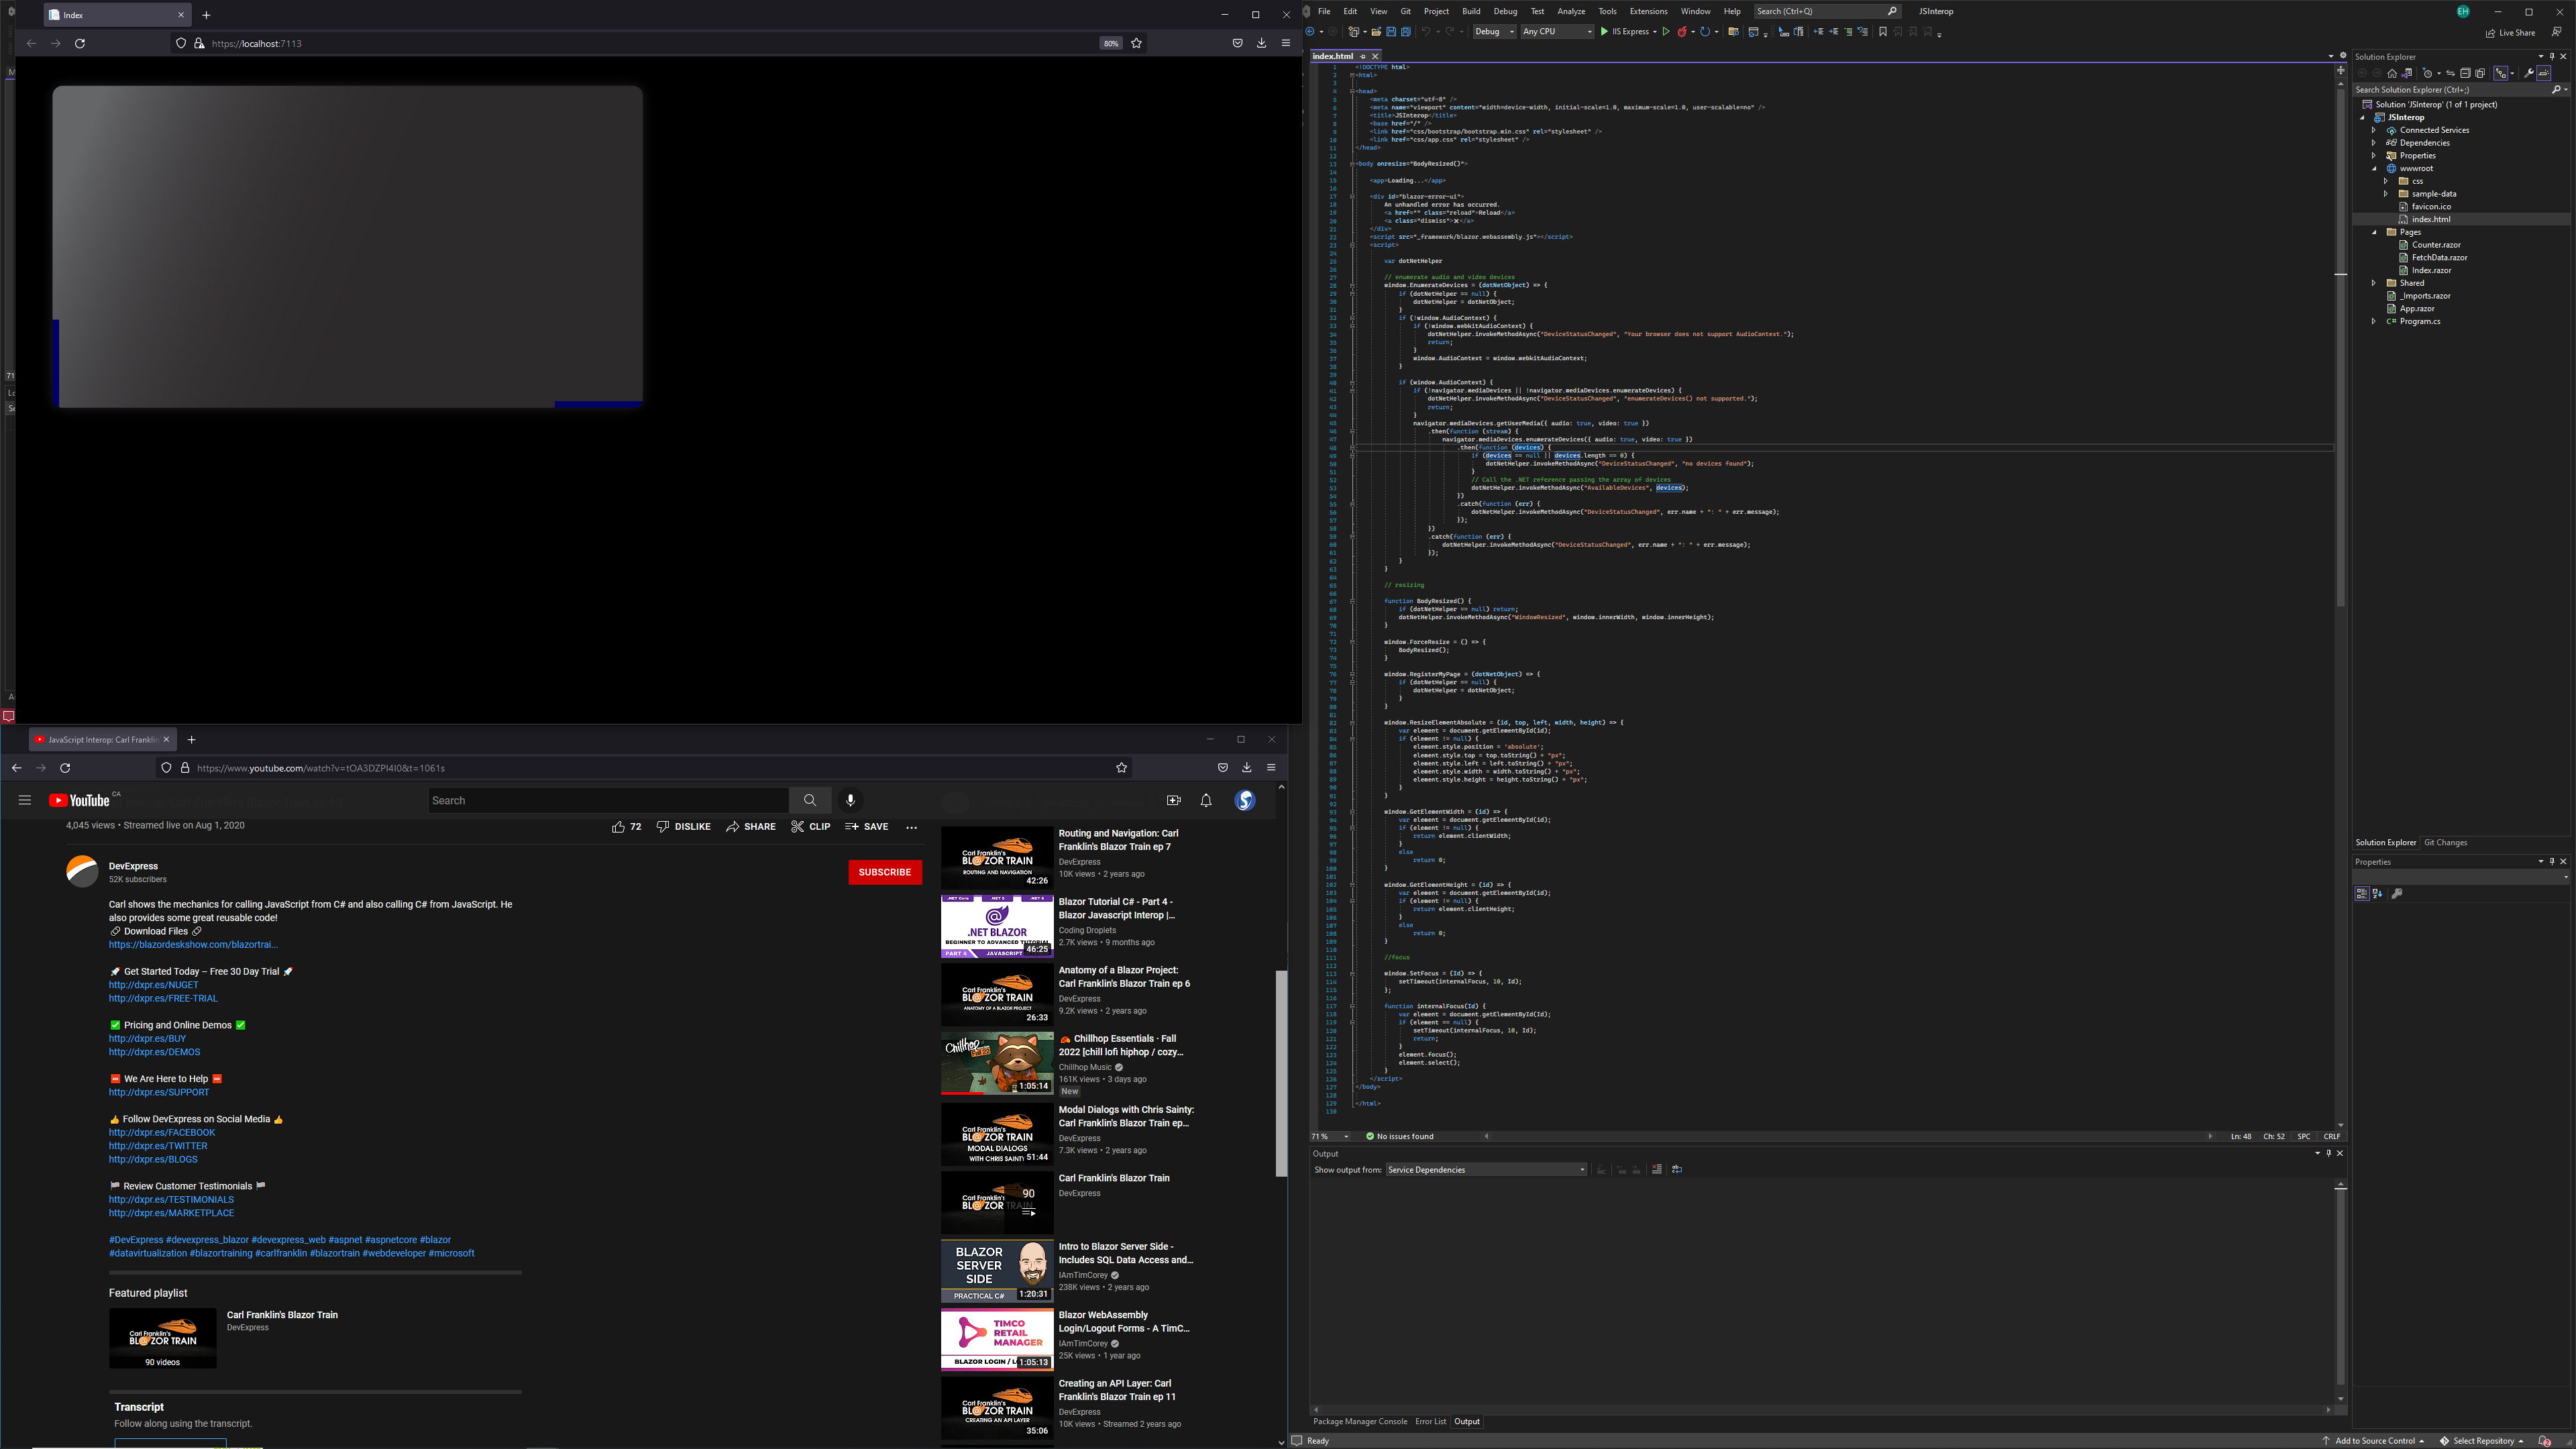Switch to Package Manager Console tab

pos(1359,1421)
